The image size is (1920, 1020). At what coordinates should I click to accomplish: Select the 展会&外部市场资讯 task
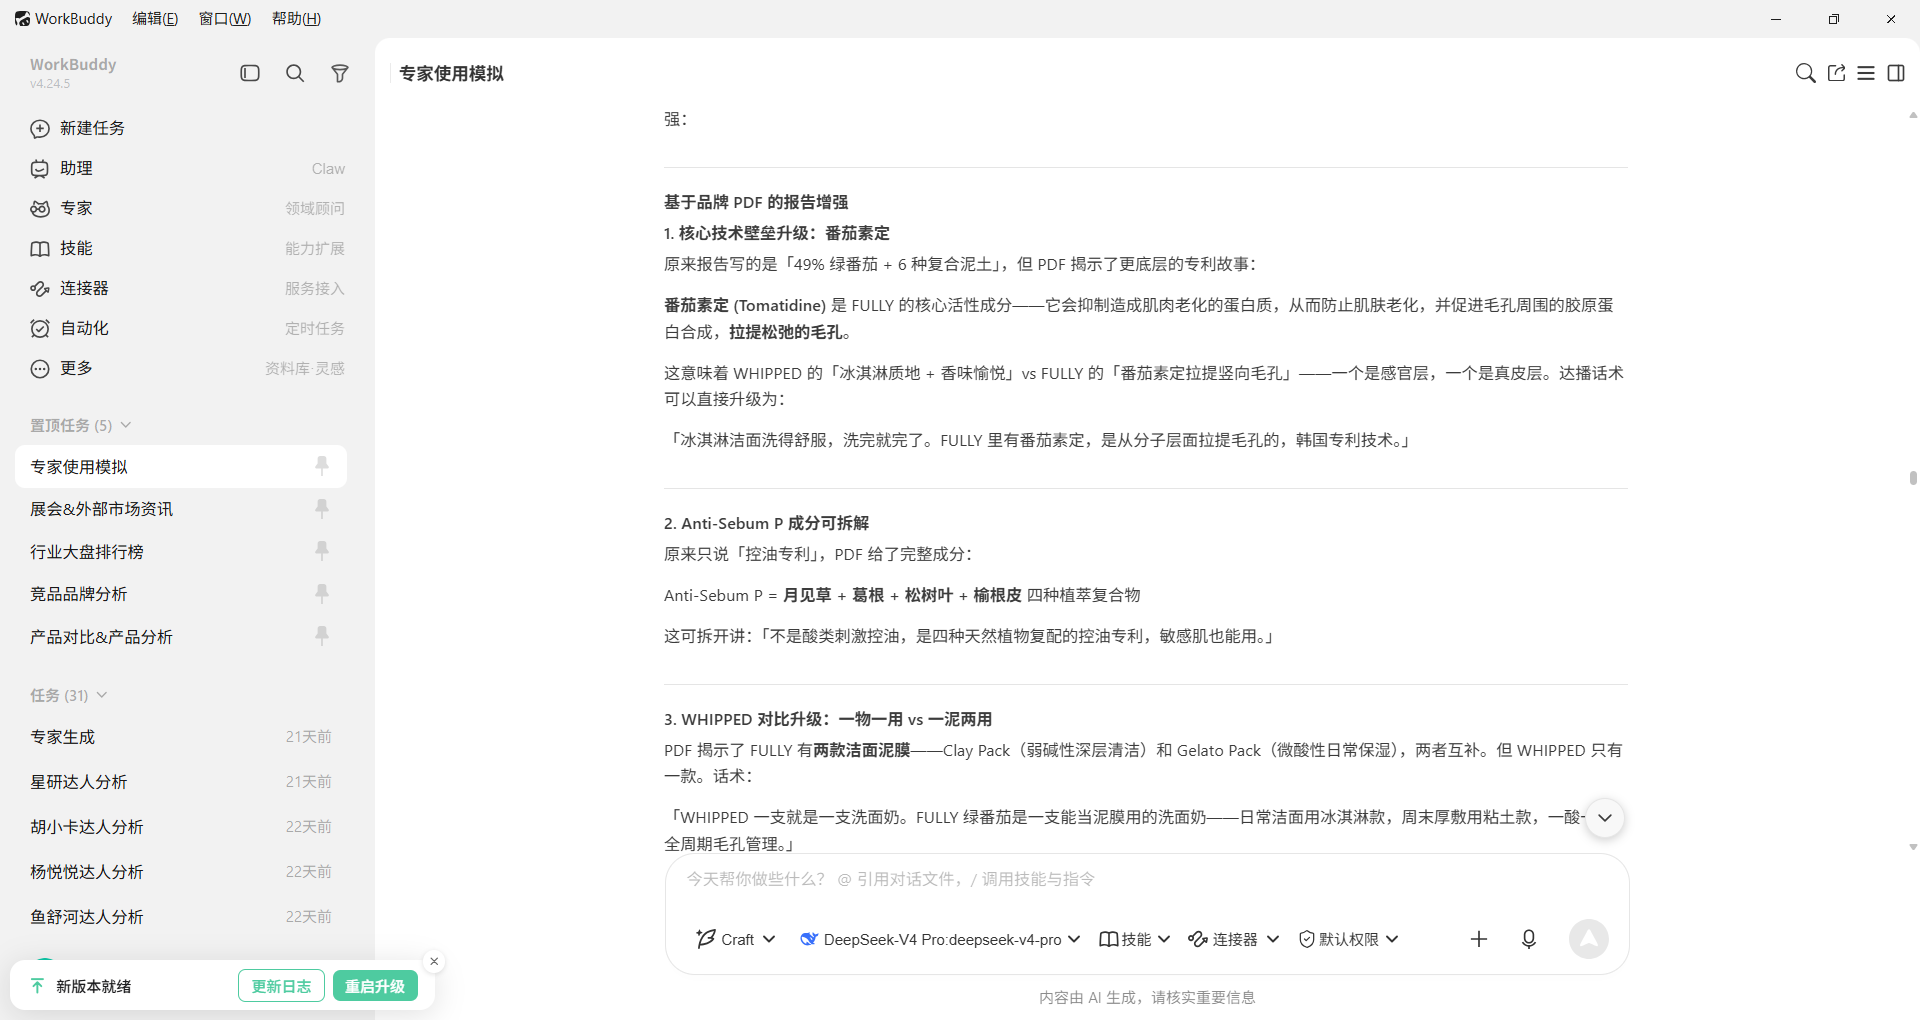point(181,509)
